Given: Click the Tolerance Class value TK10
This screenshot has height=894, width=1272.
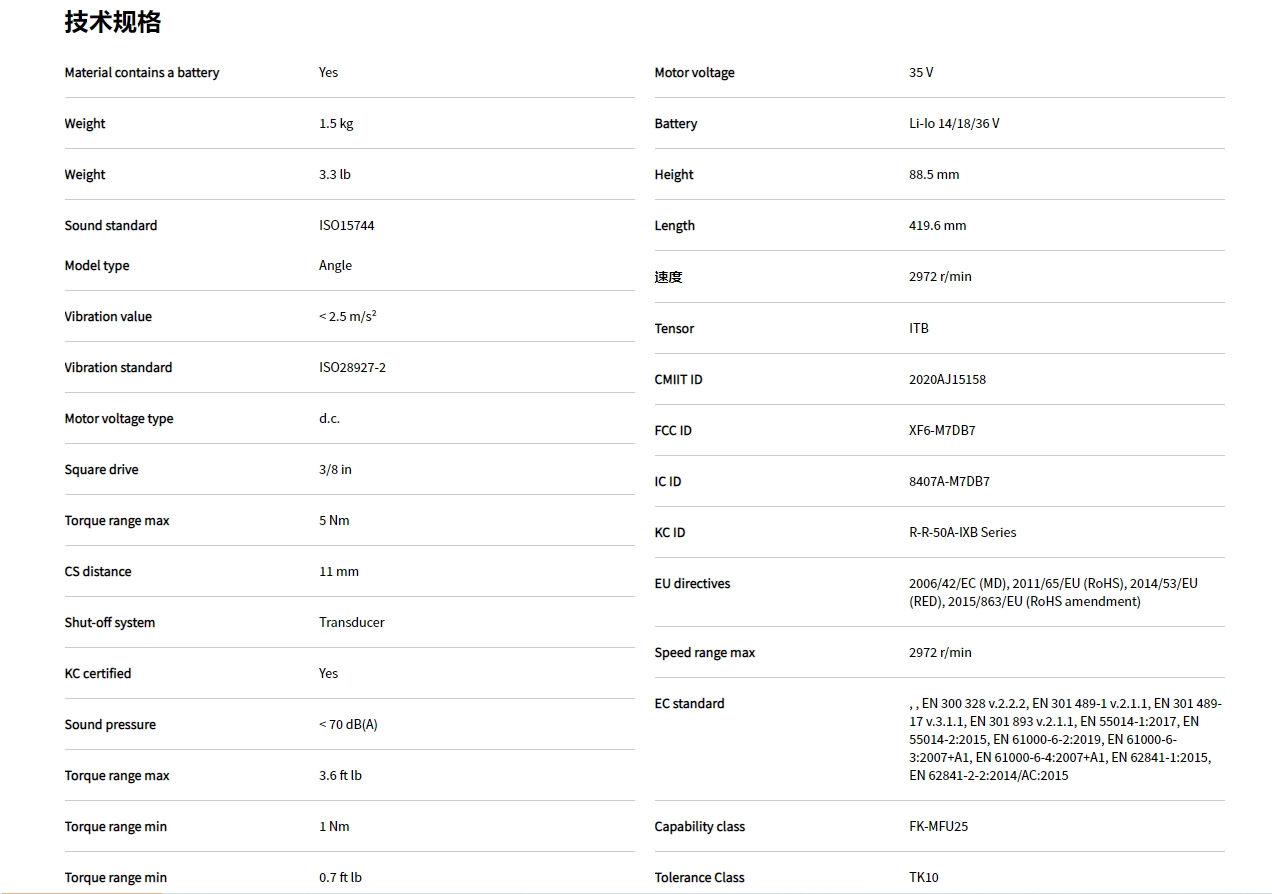Looking at the screenshot, I should click(x=924, y=877).
